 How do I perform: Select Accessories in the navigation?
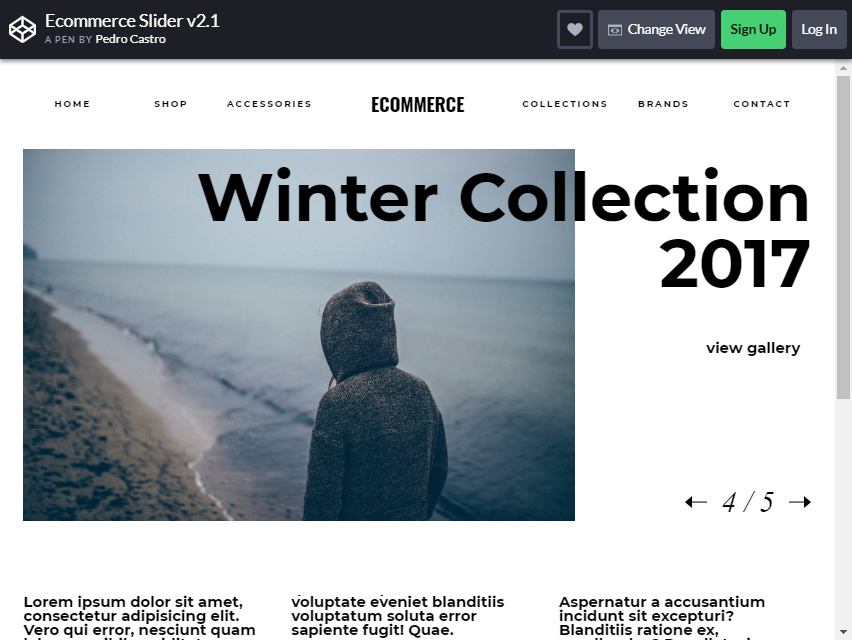(269, 104)
